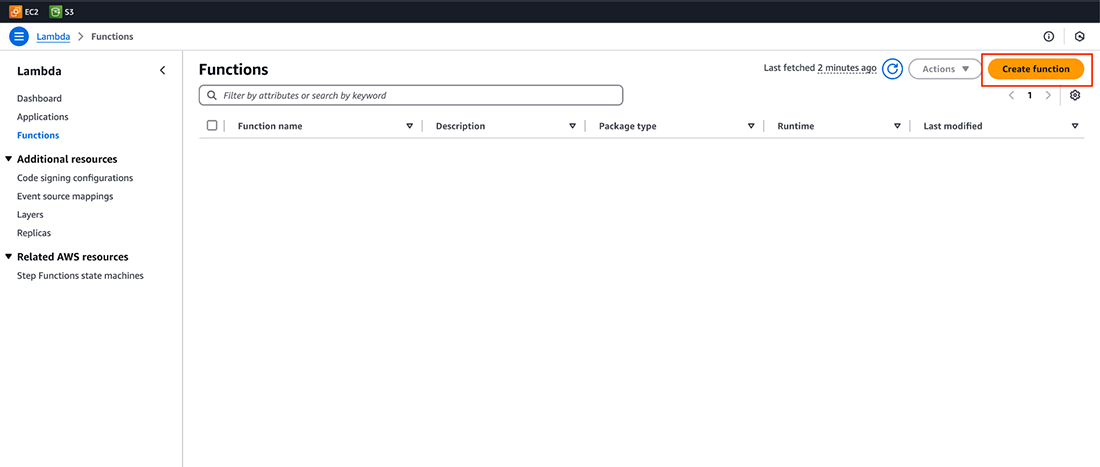Image resolution: width=1100 pixels, height=467 pixels.
Task: Click page number 1
Action: (x=1030, y=95)
